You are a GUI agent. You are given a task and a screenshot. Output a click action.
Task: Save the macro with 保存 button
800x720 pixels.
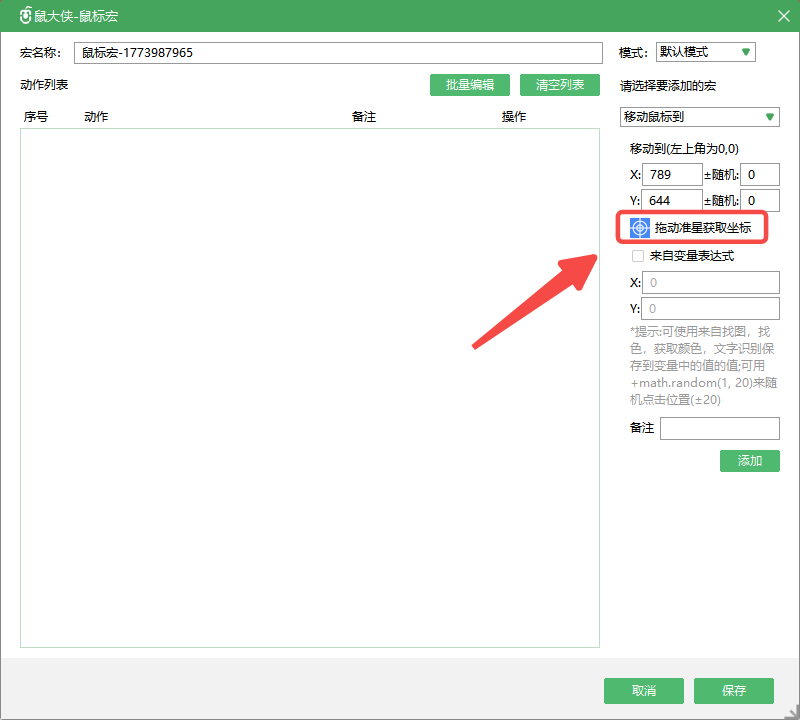click(733, 690)
